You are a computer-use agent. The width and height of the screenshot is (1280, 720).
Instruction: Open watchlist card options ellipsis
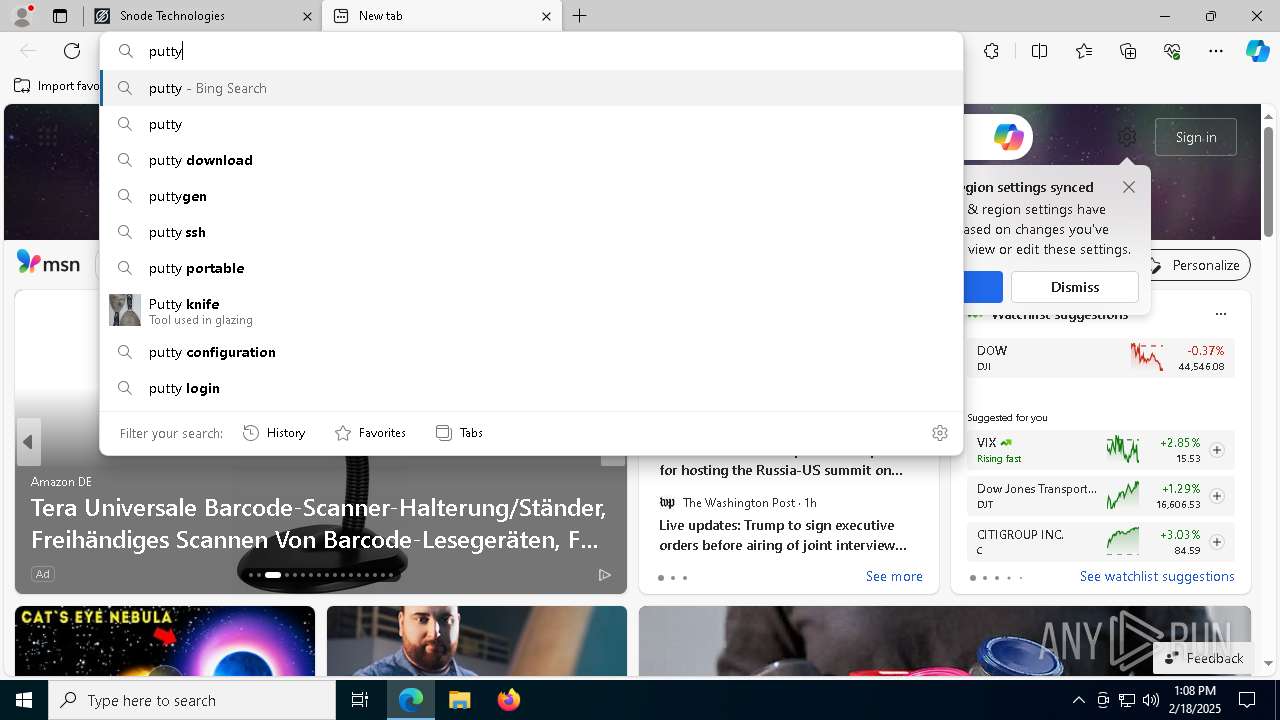tap(1220, 314)
